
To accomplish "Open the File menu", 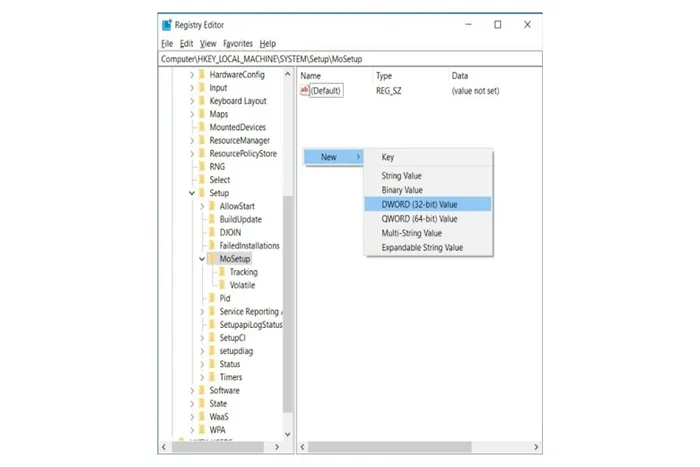I will pyautogui.click(x=167, y=43).
